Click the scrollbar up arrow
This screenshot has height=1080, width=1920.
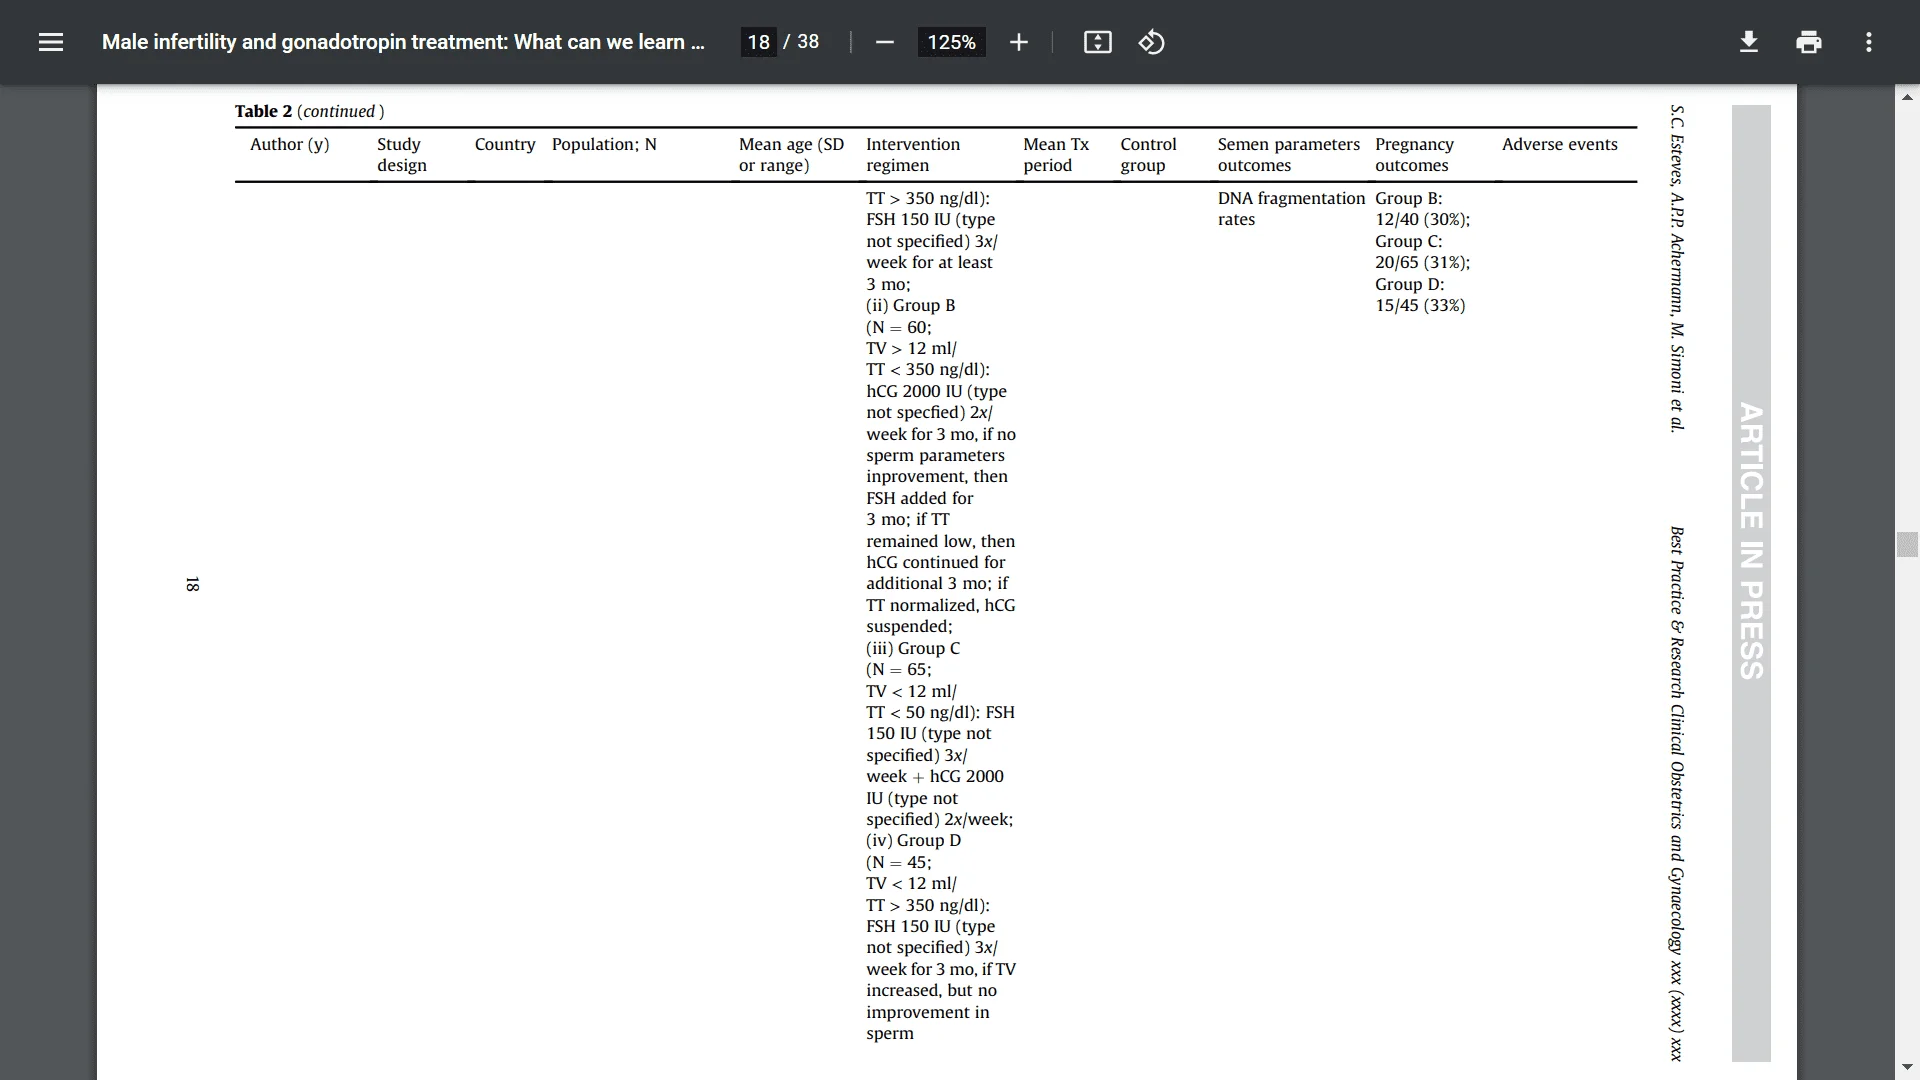point(1907,97)
